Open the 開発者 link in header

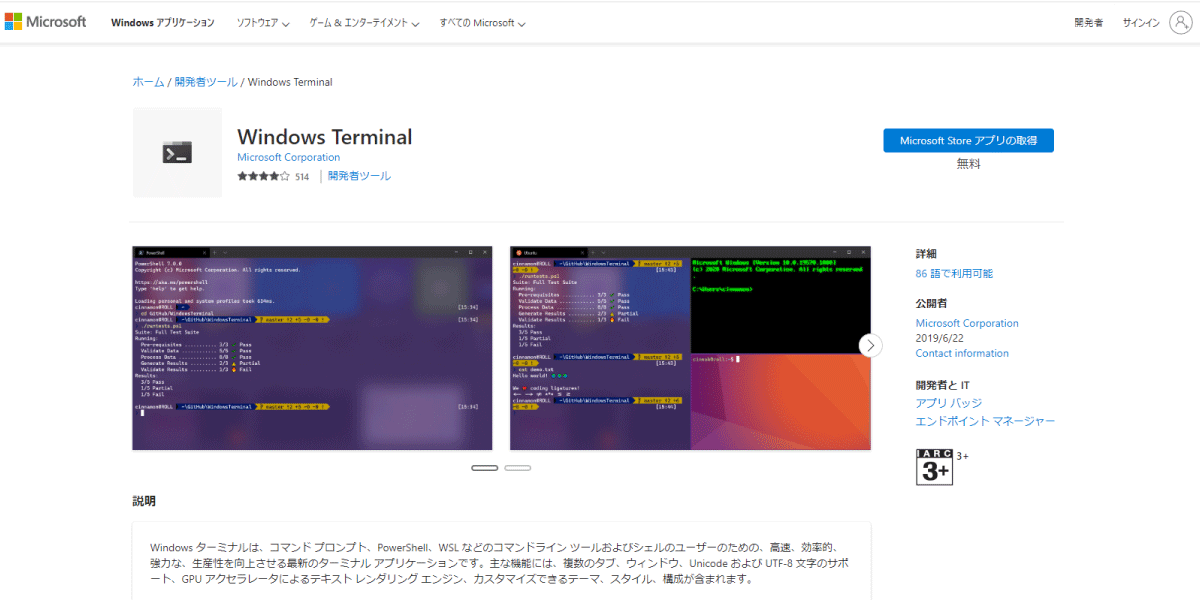pos(1088,23)
